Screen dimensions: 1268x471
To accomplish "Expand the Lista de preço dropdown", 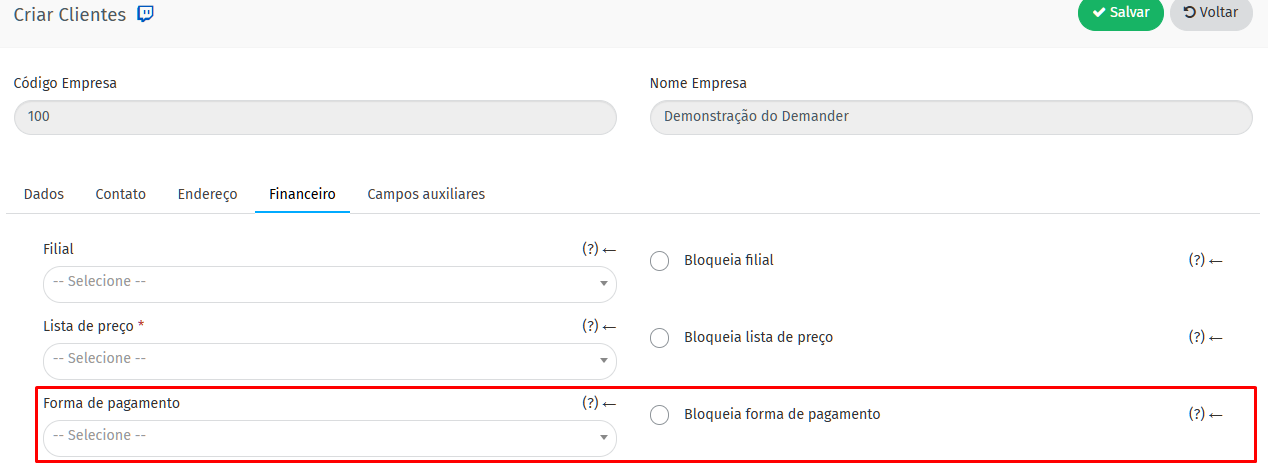I will 330,361.
